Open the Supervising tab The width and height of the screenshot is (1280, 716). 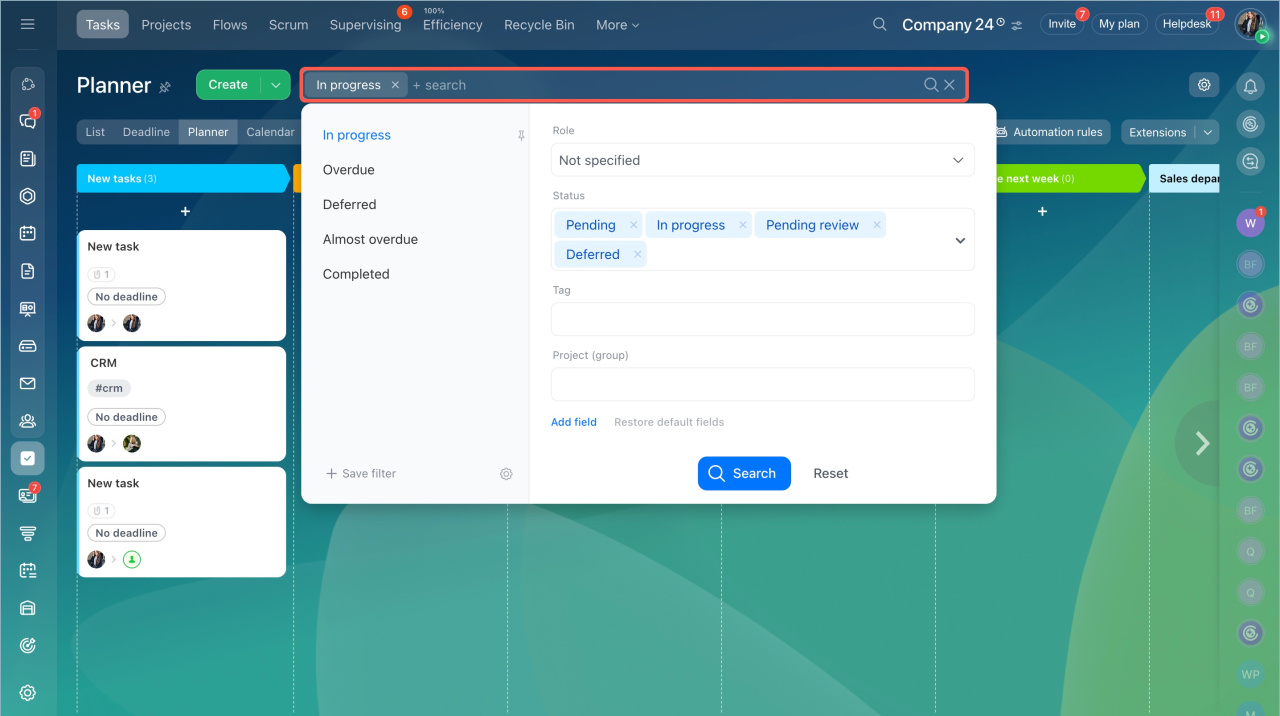click(365, 25)
